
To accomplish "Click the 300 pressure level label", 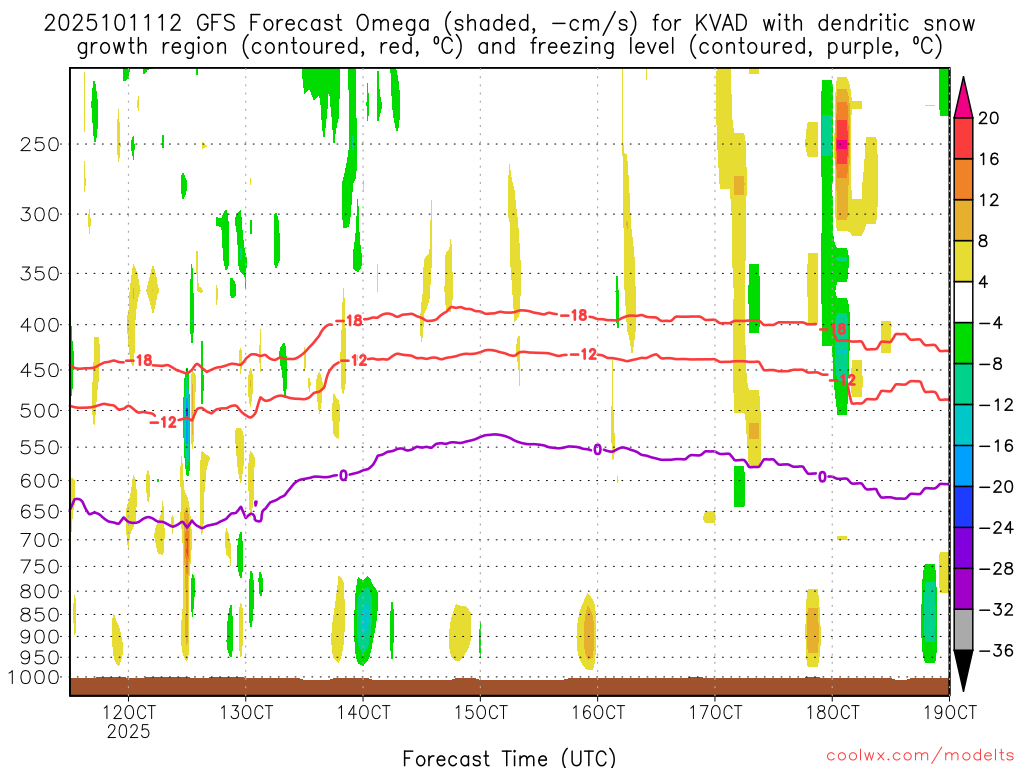I will [40, 214].
